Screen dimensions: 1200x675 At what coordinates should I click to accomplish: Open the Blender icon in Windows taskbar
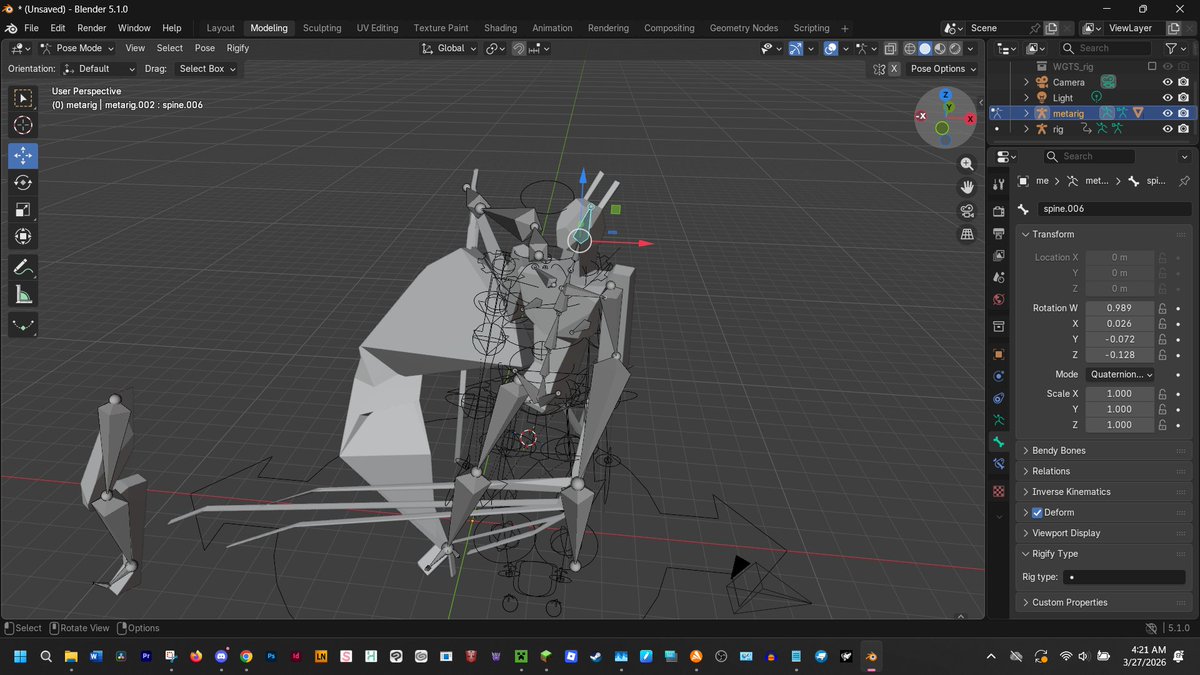[x=871, y=656]
